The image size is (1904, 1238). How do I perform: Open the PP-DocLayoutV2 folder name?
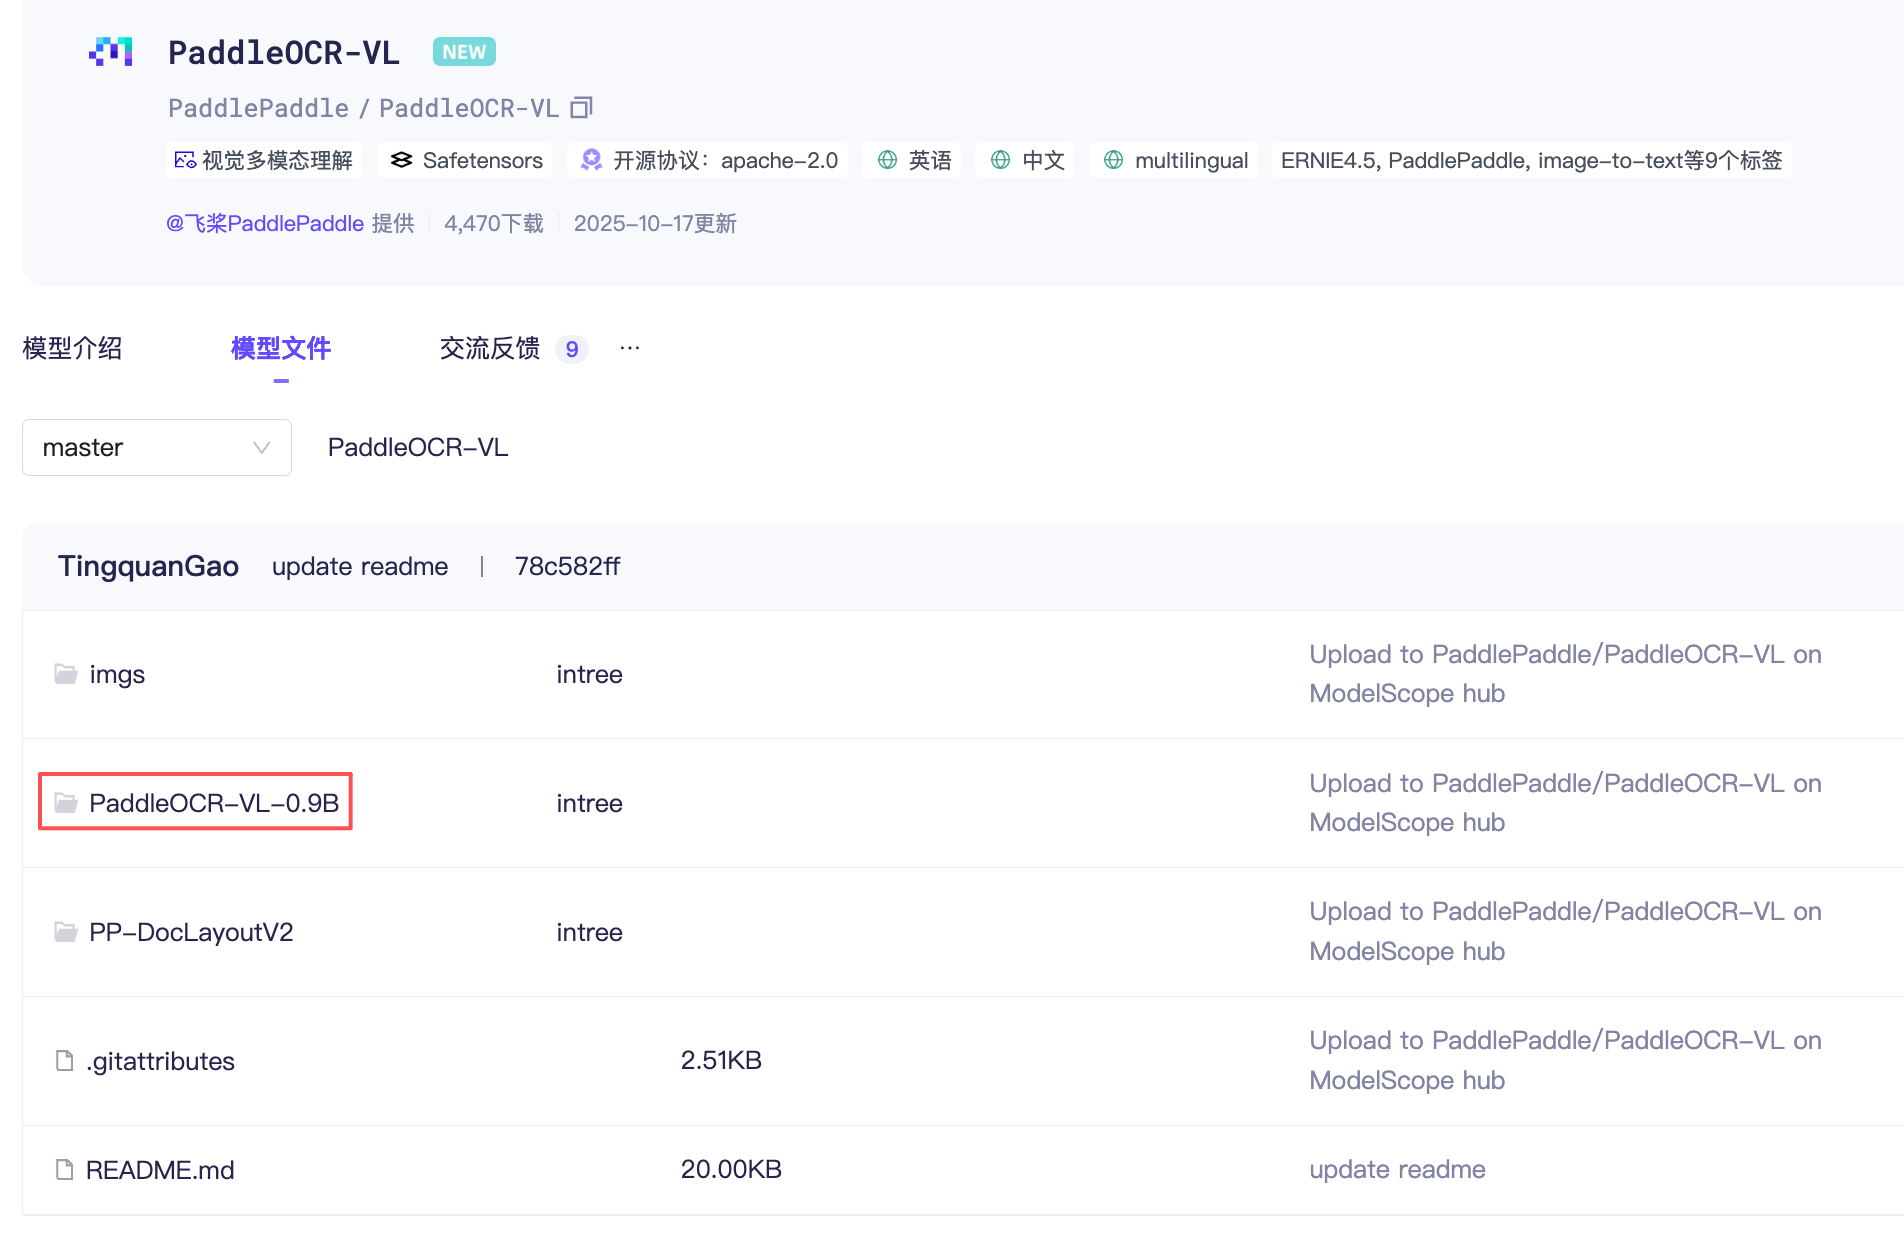point(191,932)
